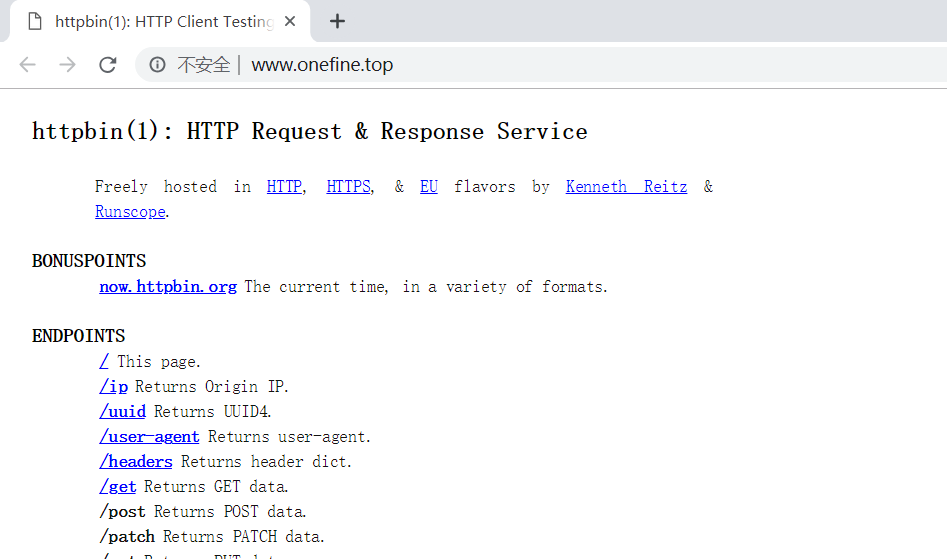Open the /get endpoint link
The image size is (947, 559).
coord(118,487)
